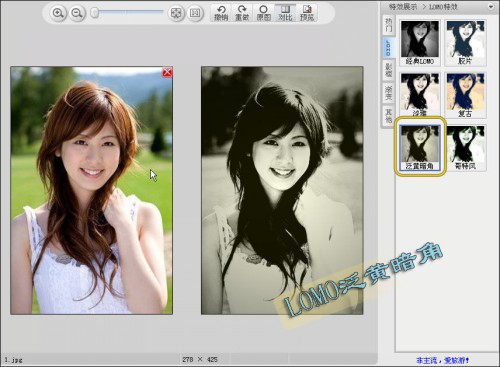Click the fit-to-window icon button
The width and height of the screenshot is (500, 367).
[176, 13]
